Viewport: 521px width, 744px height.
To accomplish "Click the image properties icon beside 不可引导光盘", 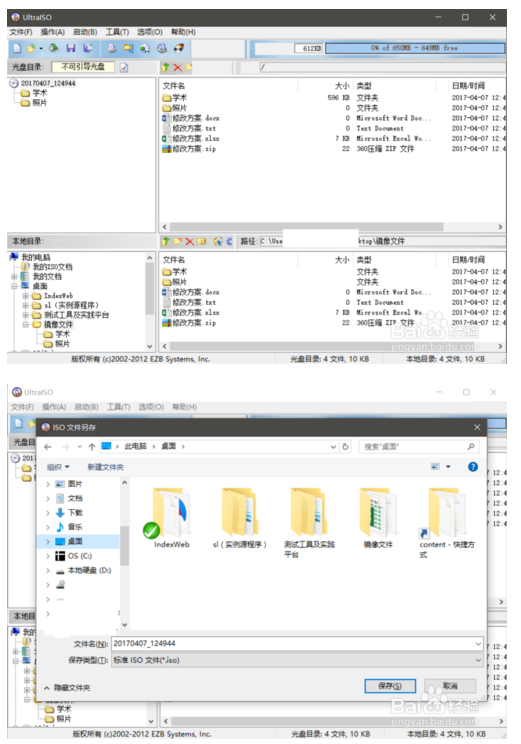I will tap(124, 67).
